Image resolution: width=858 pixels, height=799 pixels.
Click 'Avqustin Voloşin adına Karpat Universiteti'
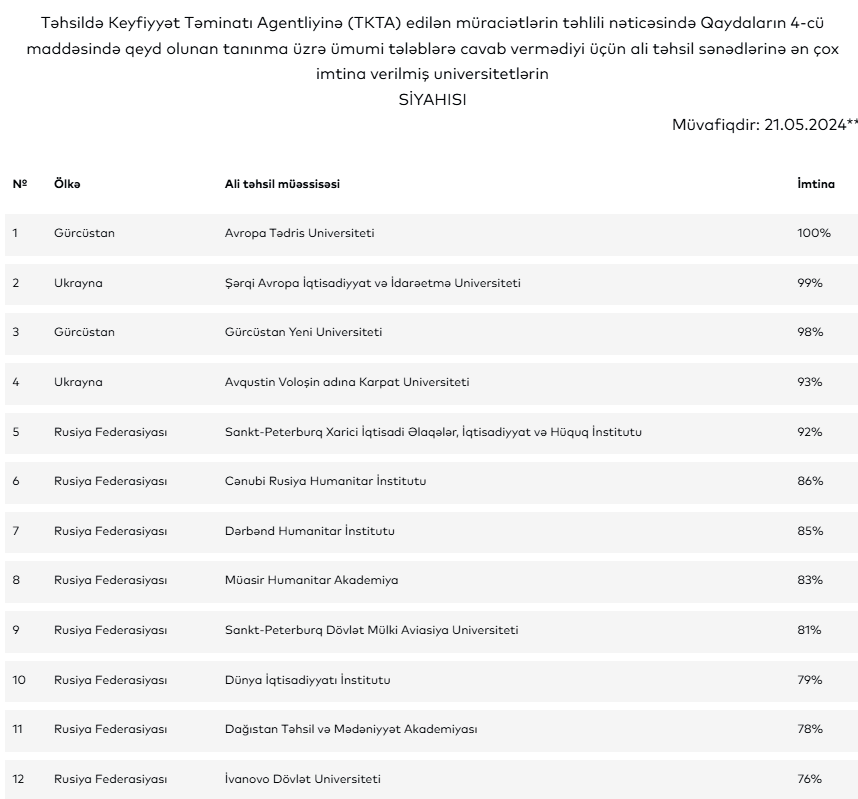click(347, 382)
